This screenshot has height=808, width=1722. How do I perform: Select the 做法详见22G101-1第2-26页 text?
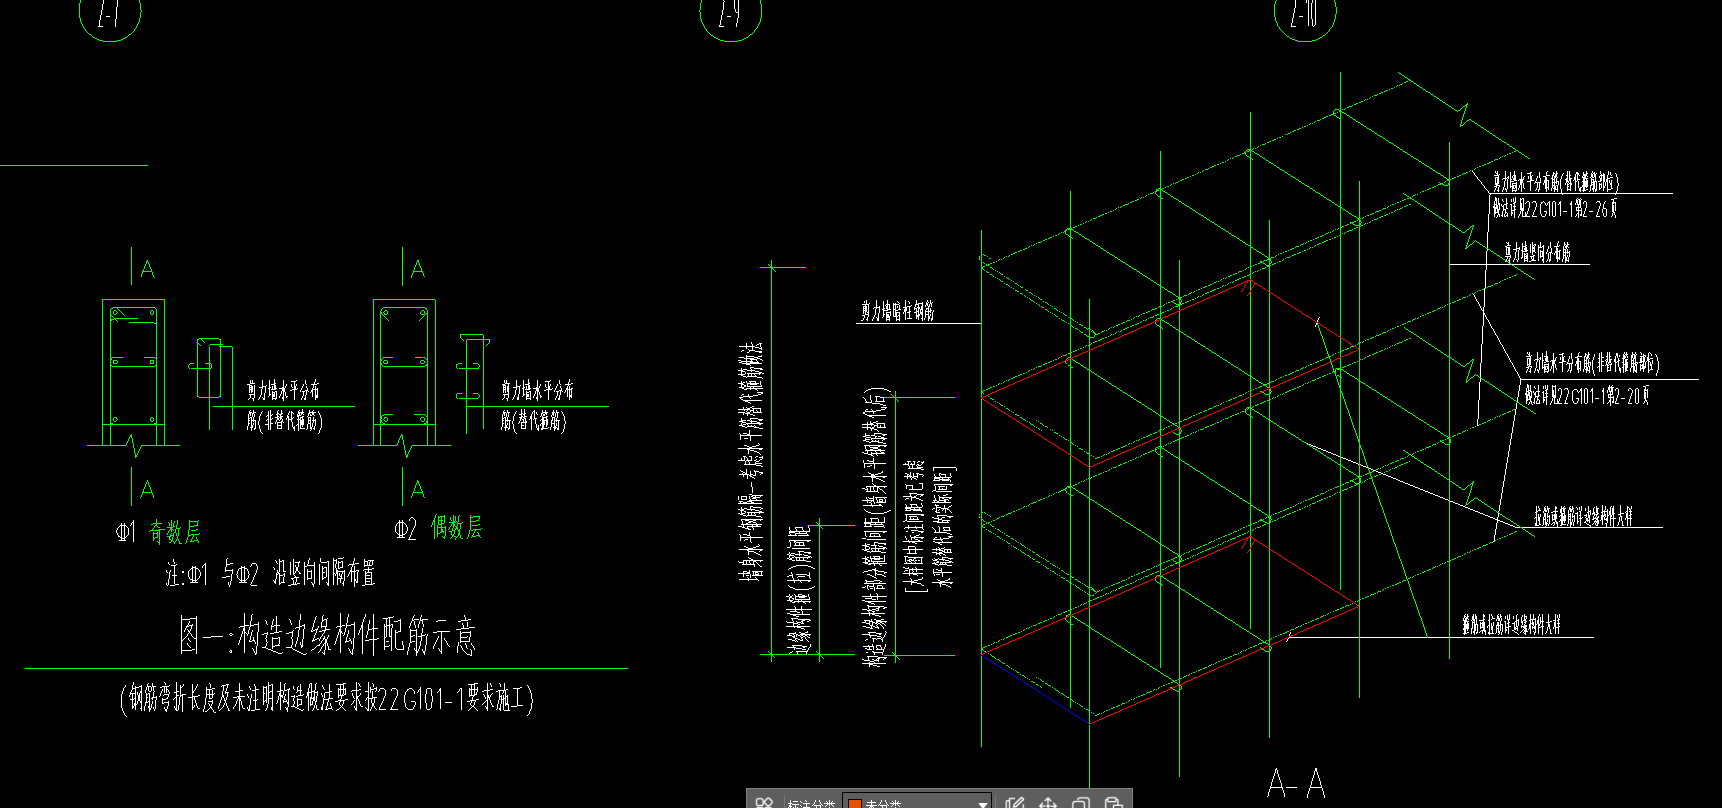coord(1555,208)
